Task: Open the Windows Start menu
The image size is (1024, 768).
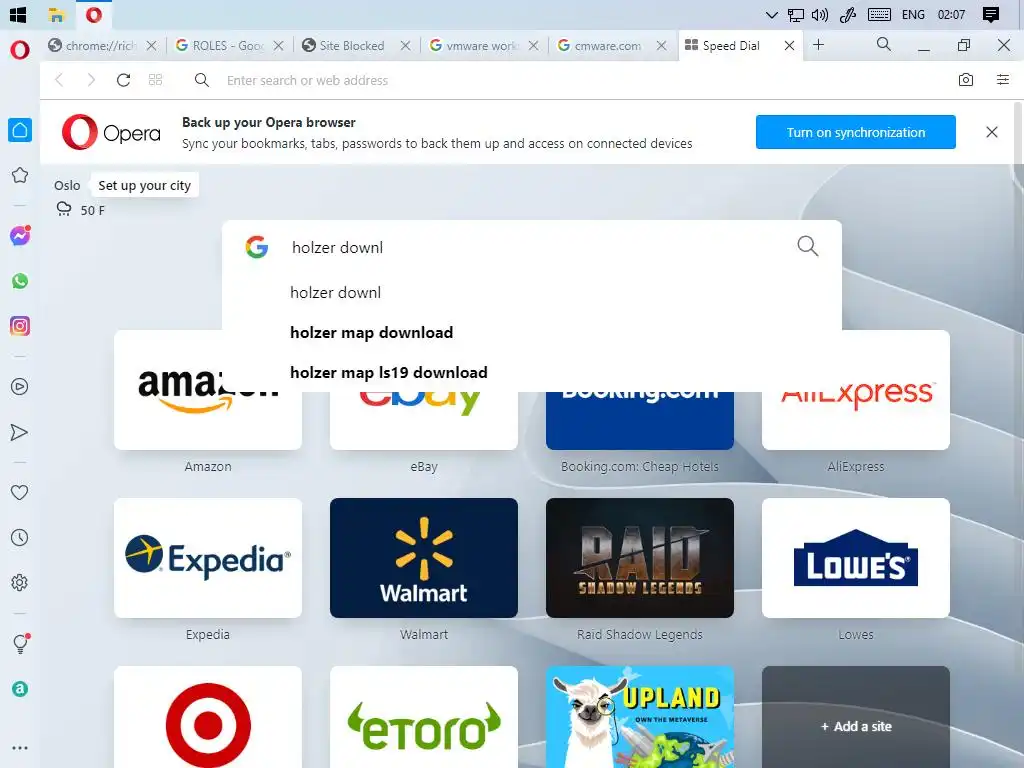Action: [x=18, y=14]
